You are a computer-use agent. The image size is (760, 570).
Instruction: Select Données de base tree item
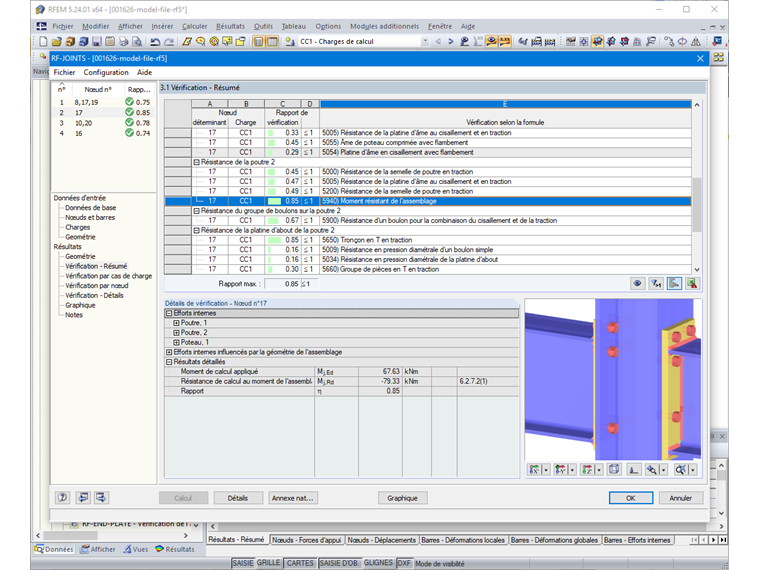[91, 207]
